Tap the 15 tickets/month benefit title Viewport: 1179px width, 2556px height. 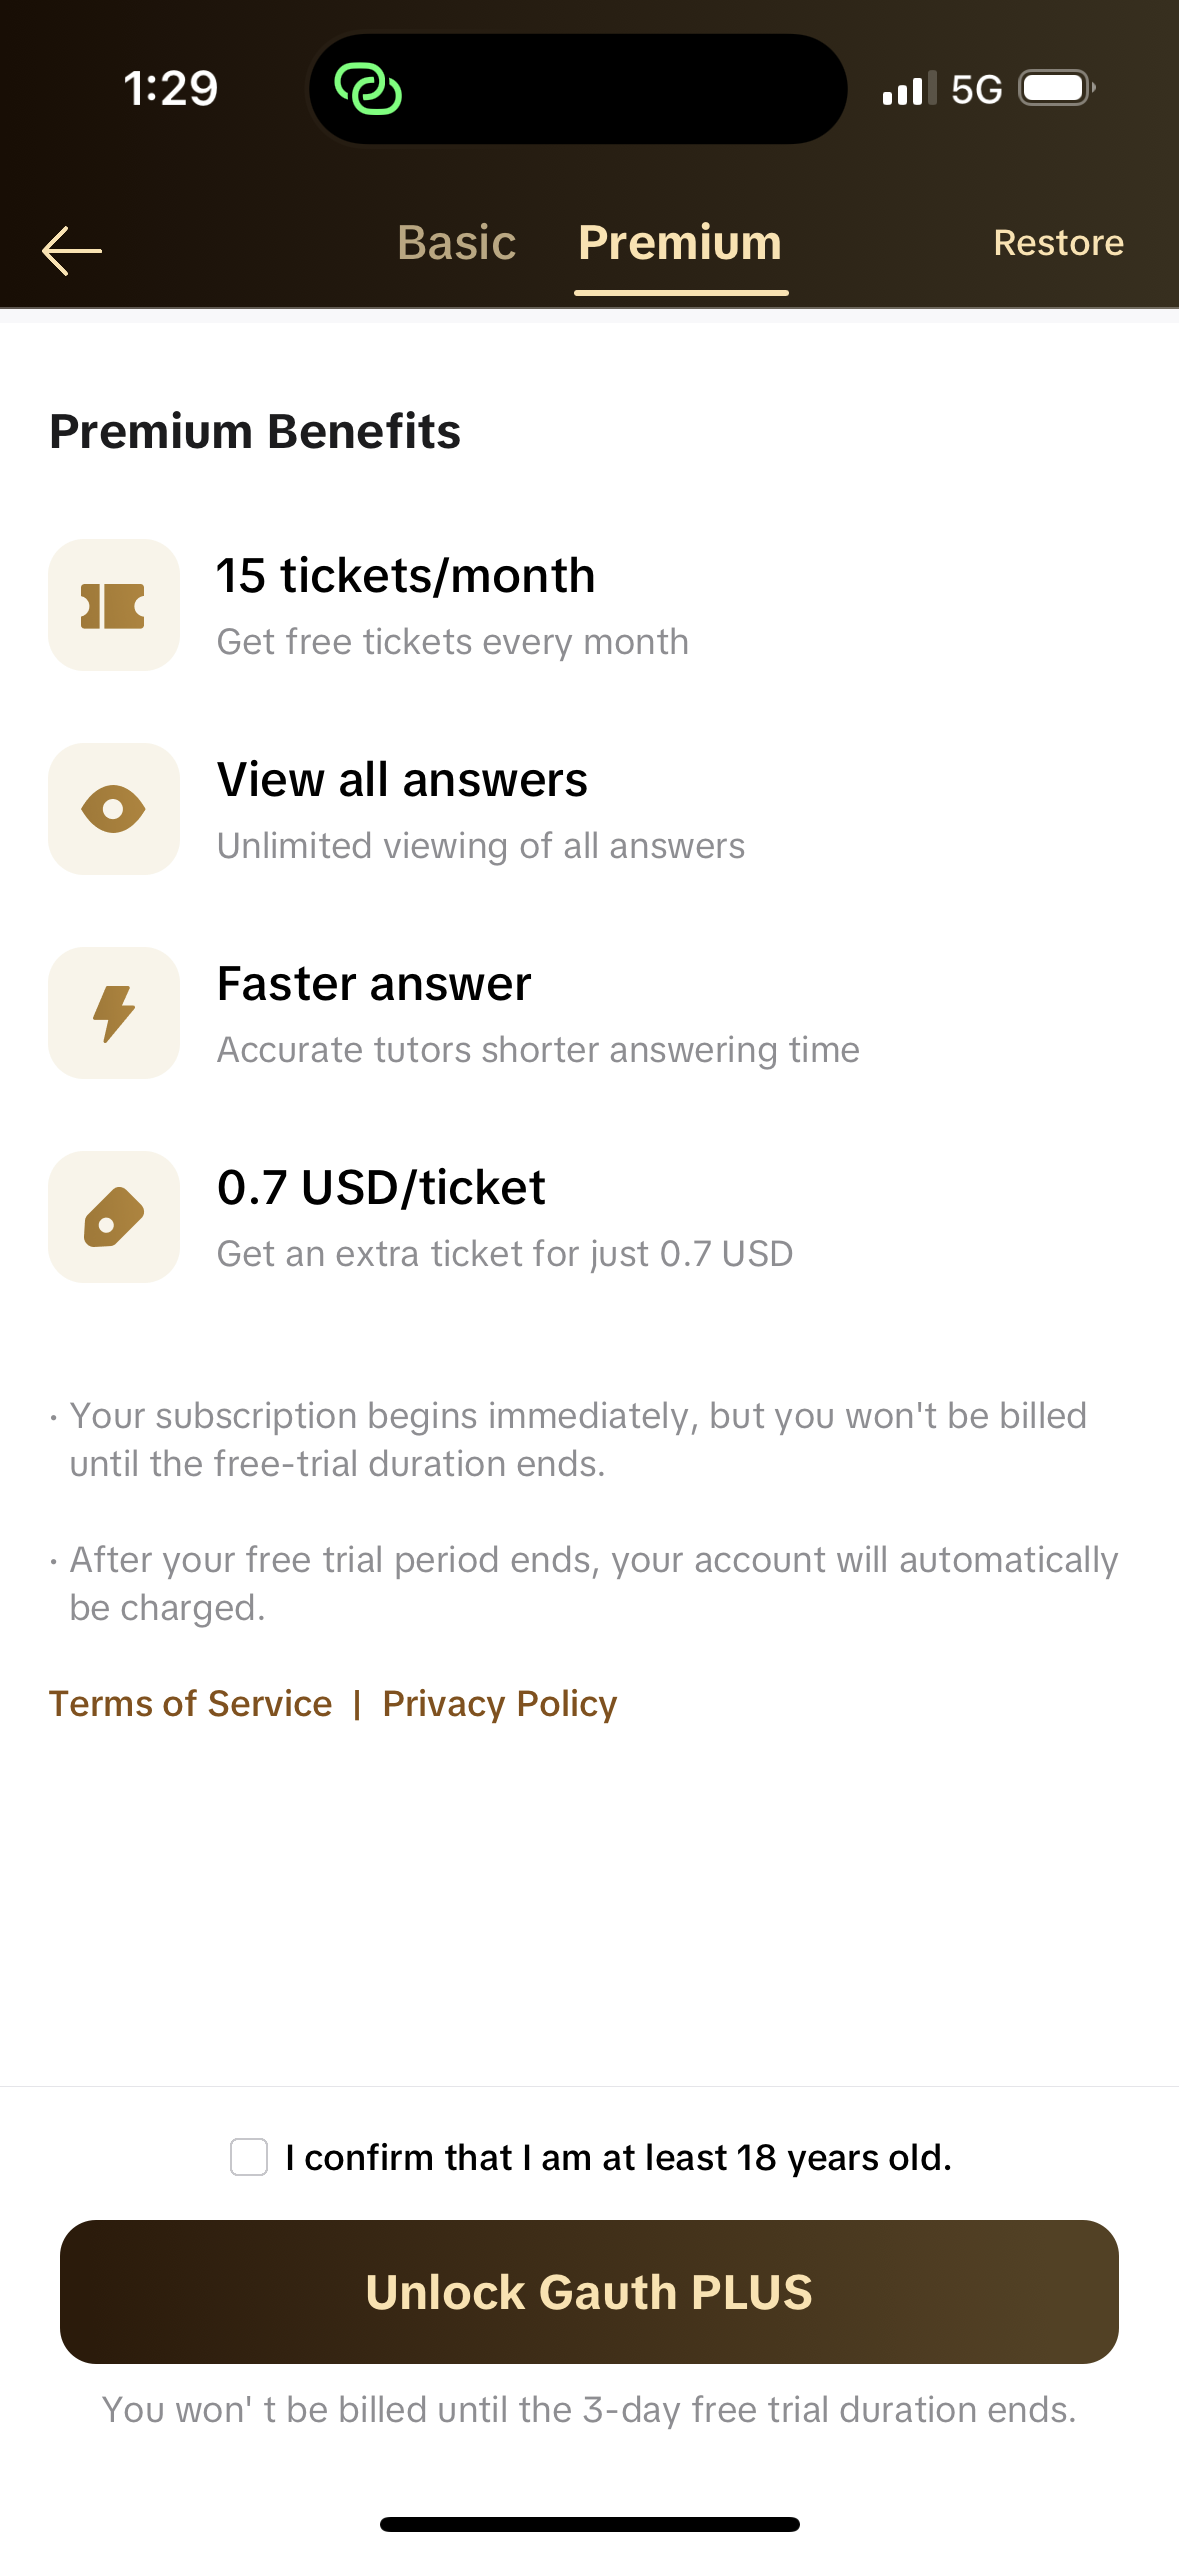[406, 576]
